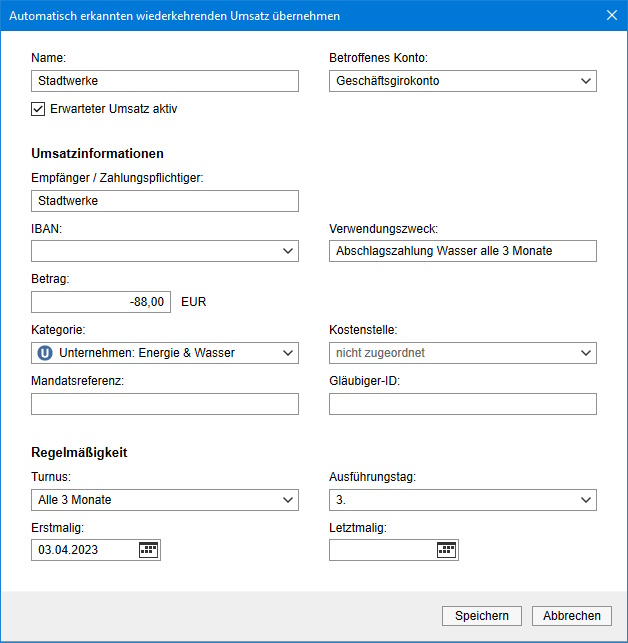Click the Verwendungszweck text field

tap(462, 251)
